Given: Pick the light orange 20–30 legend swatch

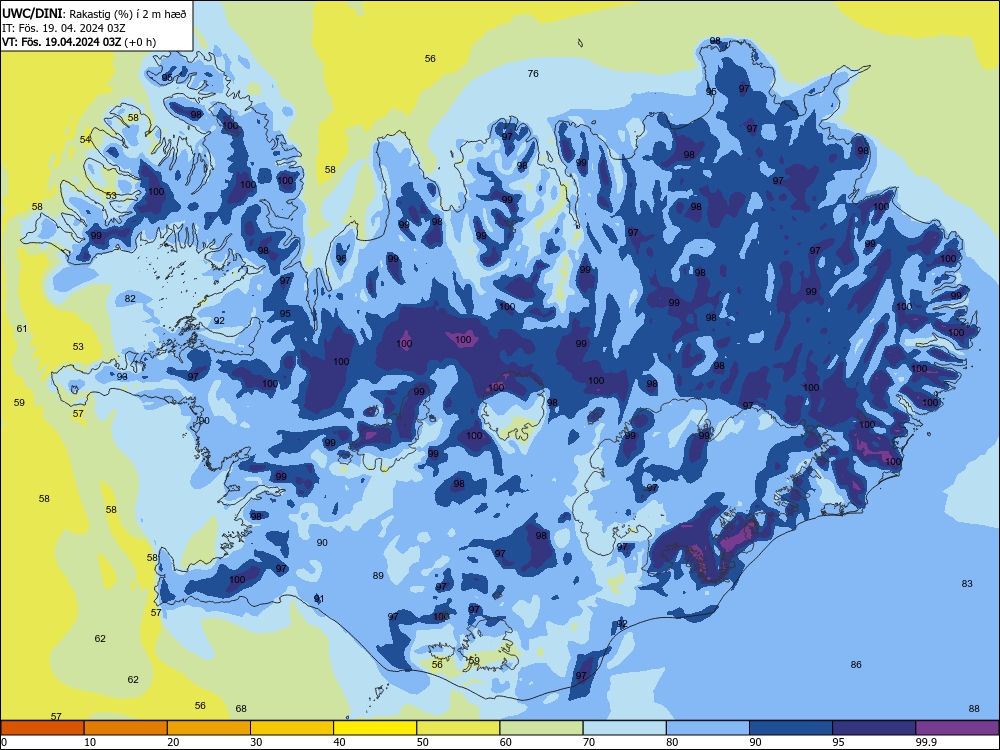Looking at the screenshot, I should 209,728.
